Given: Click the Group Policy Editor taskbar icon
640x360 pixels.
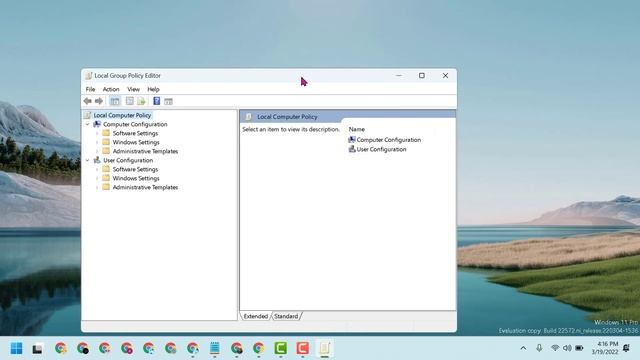Looking at the screenshot, I should coord(324,348).
